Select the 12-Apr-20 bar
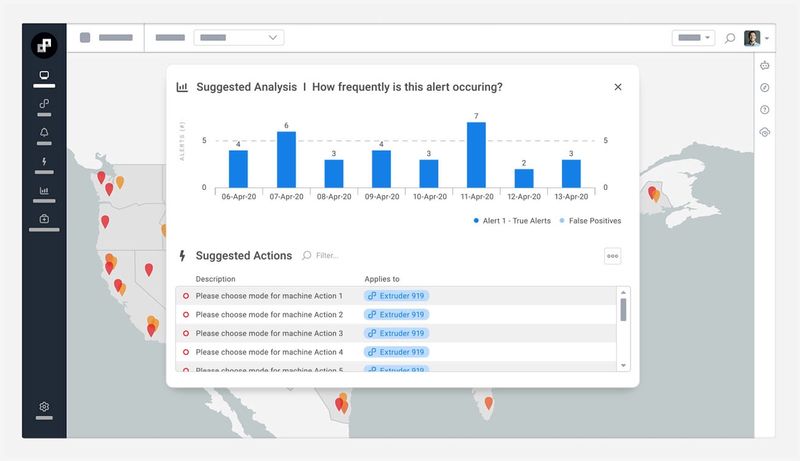Image resolution: width=800 pixels, height=461 pixels. tap(524, 178)
